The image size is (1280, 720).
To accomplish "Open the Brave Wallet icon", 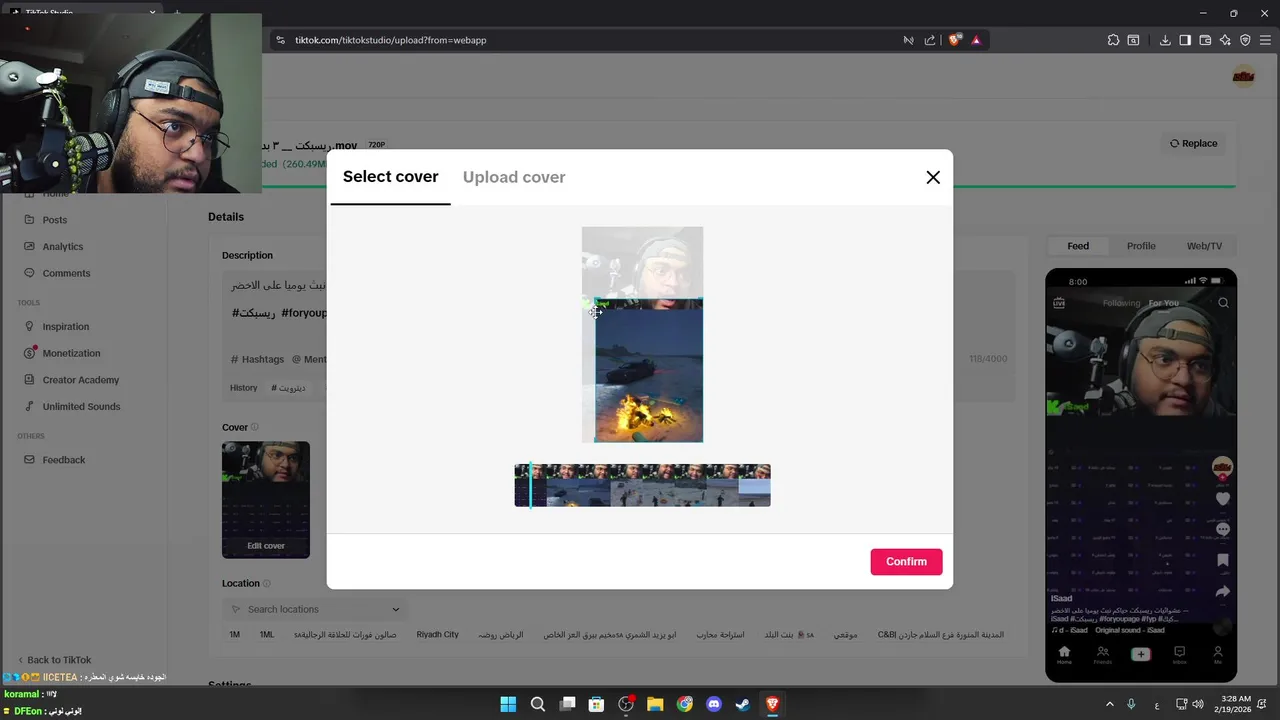I will [x=1205, y=40].
